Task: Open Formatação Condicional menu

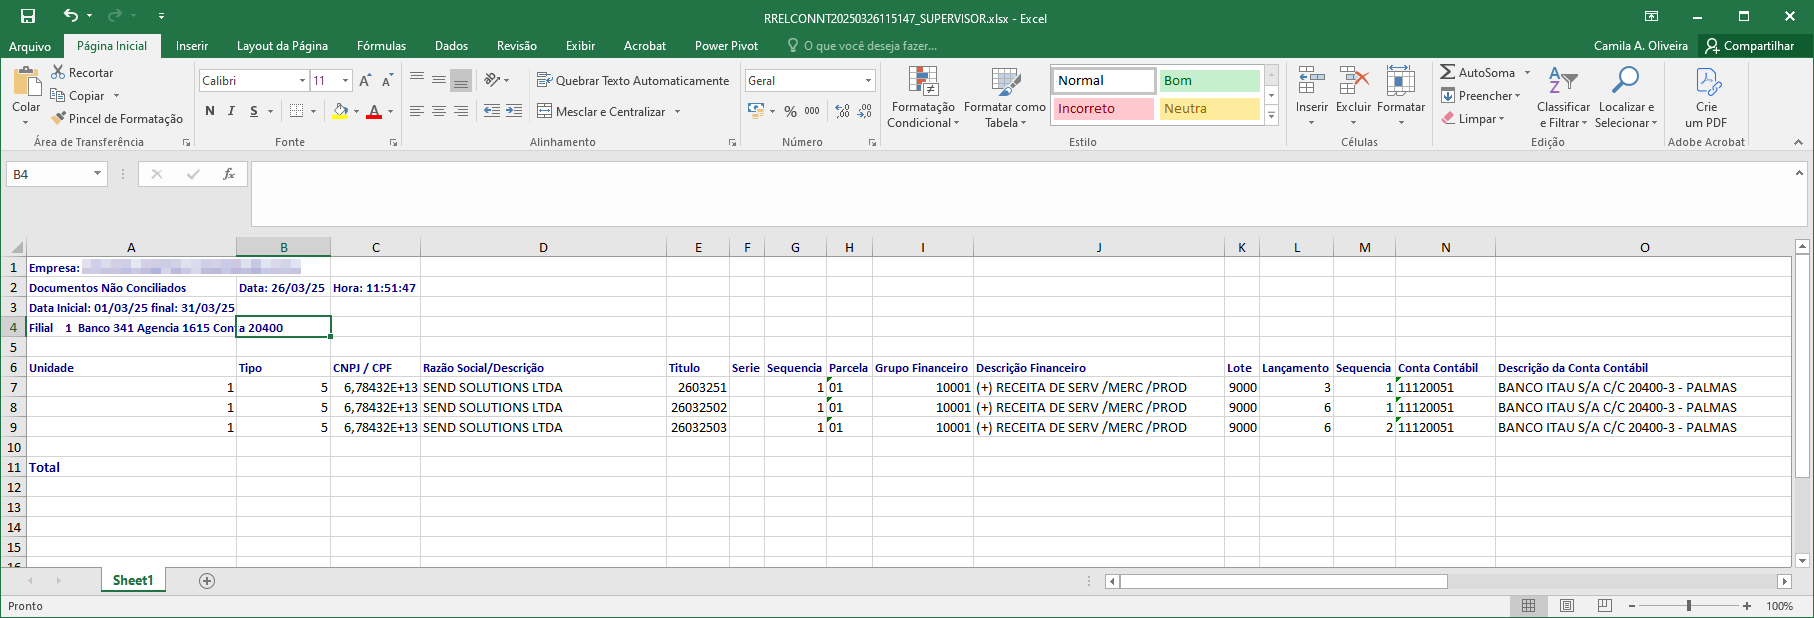Action: [923, 97]
